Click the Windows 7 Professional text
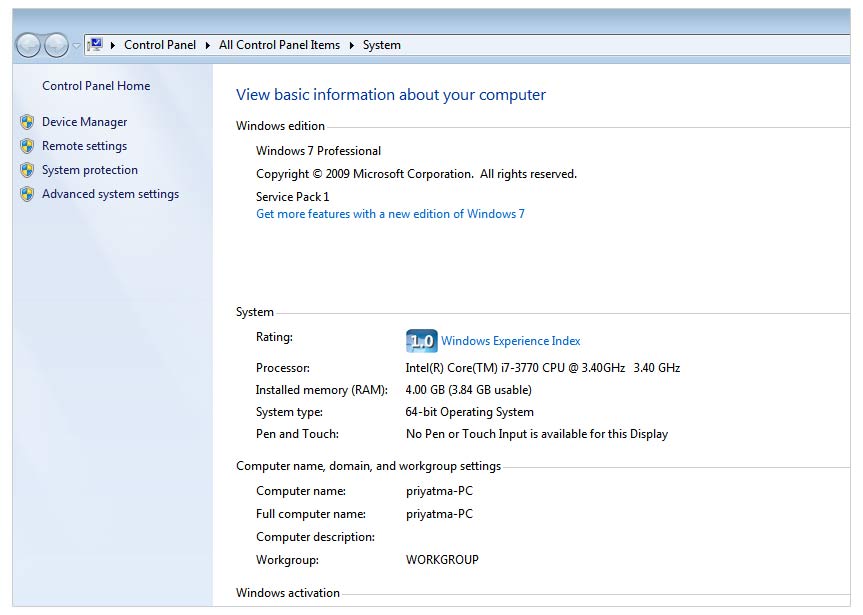Screen dimensions: 863x615 [x=318, y=151]
